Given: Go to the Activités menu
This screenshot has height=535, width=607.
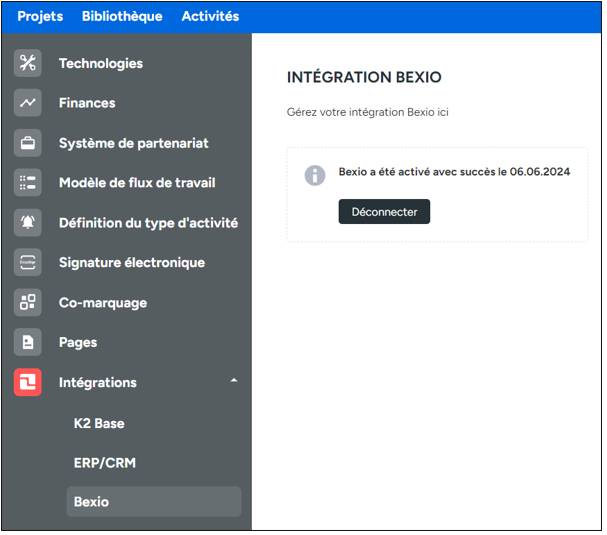Looking at the screenshot, I should point(210,16).
